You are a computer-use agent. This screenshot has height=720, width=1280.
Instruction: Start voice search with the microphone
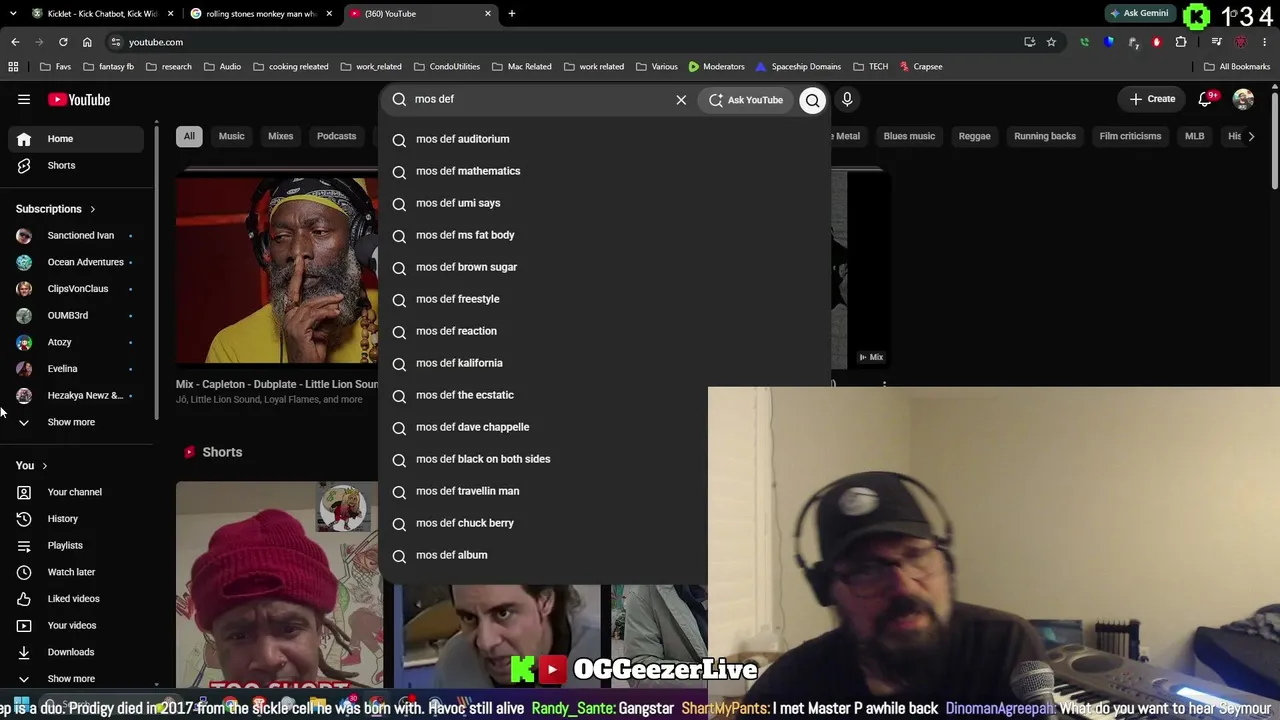(847, 100)
